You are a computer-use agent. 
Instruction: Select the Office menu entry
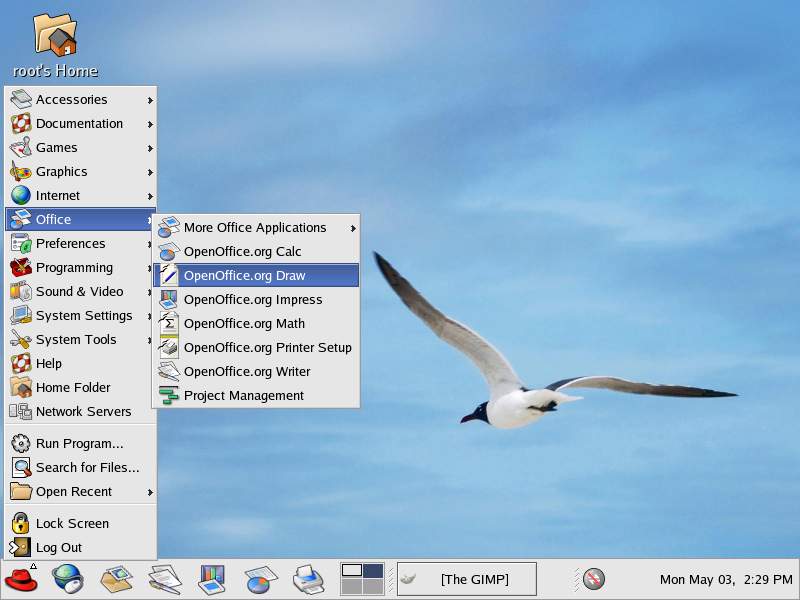[81, 219]
